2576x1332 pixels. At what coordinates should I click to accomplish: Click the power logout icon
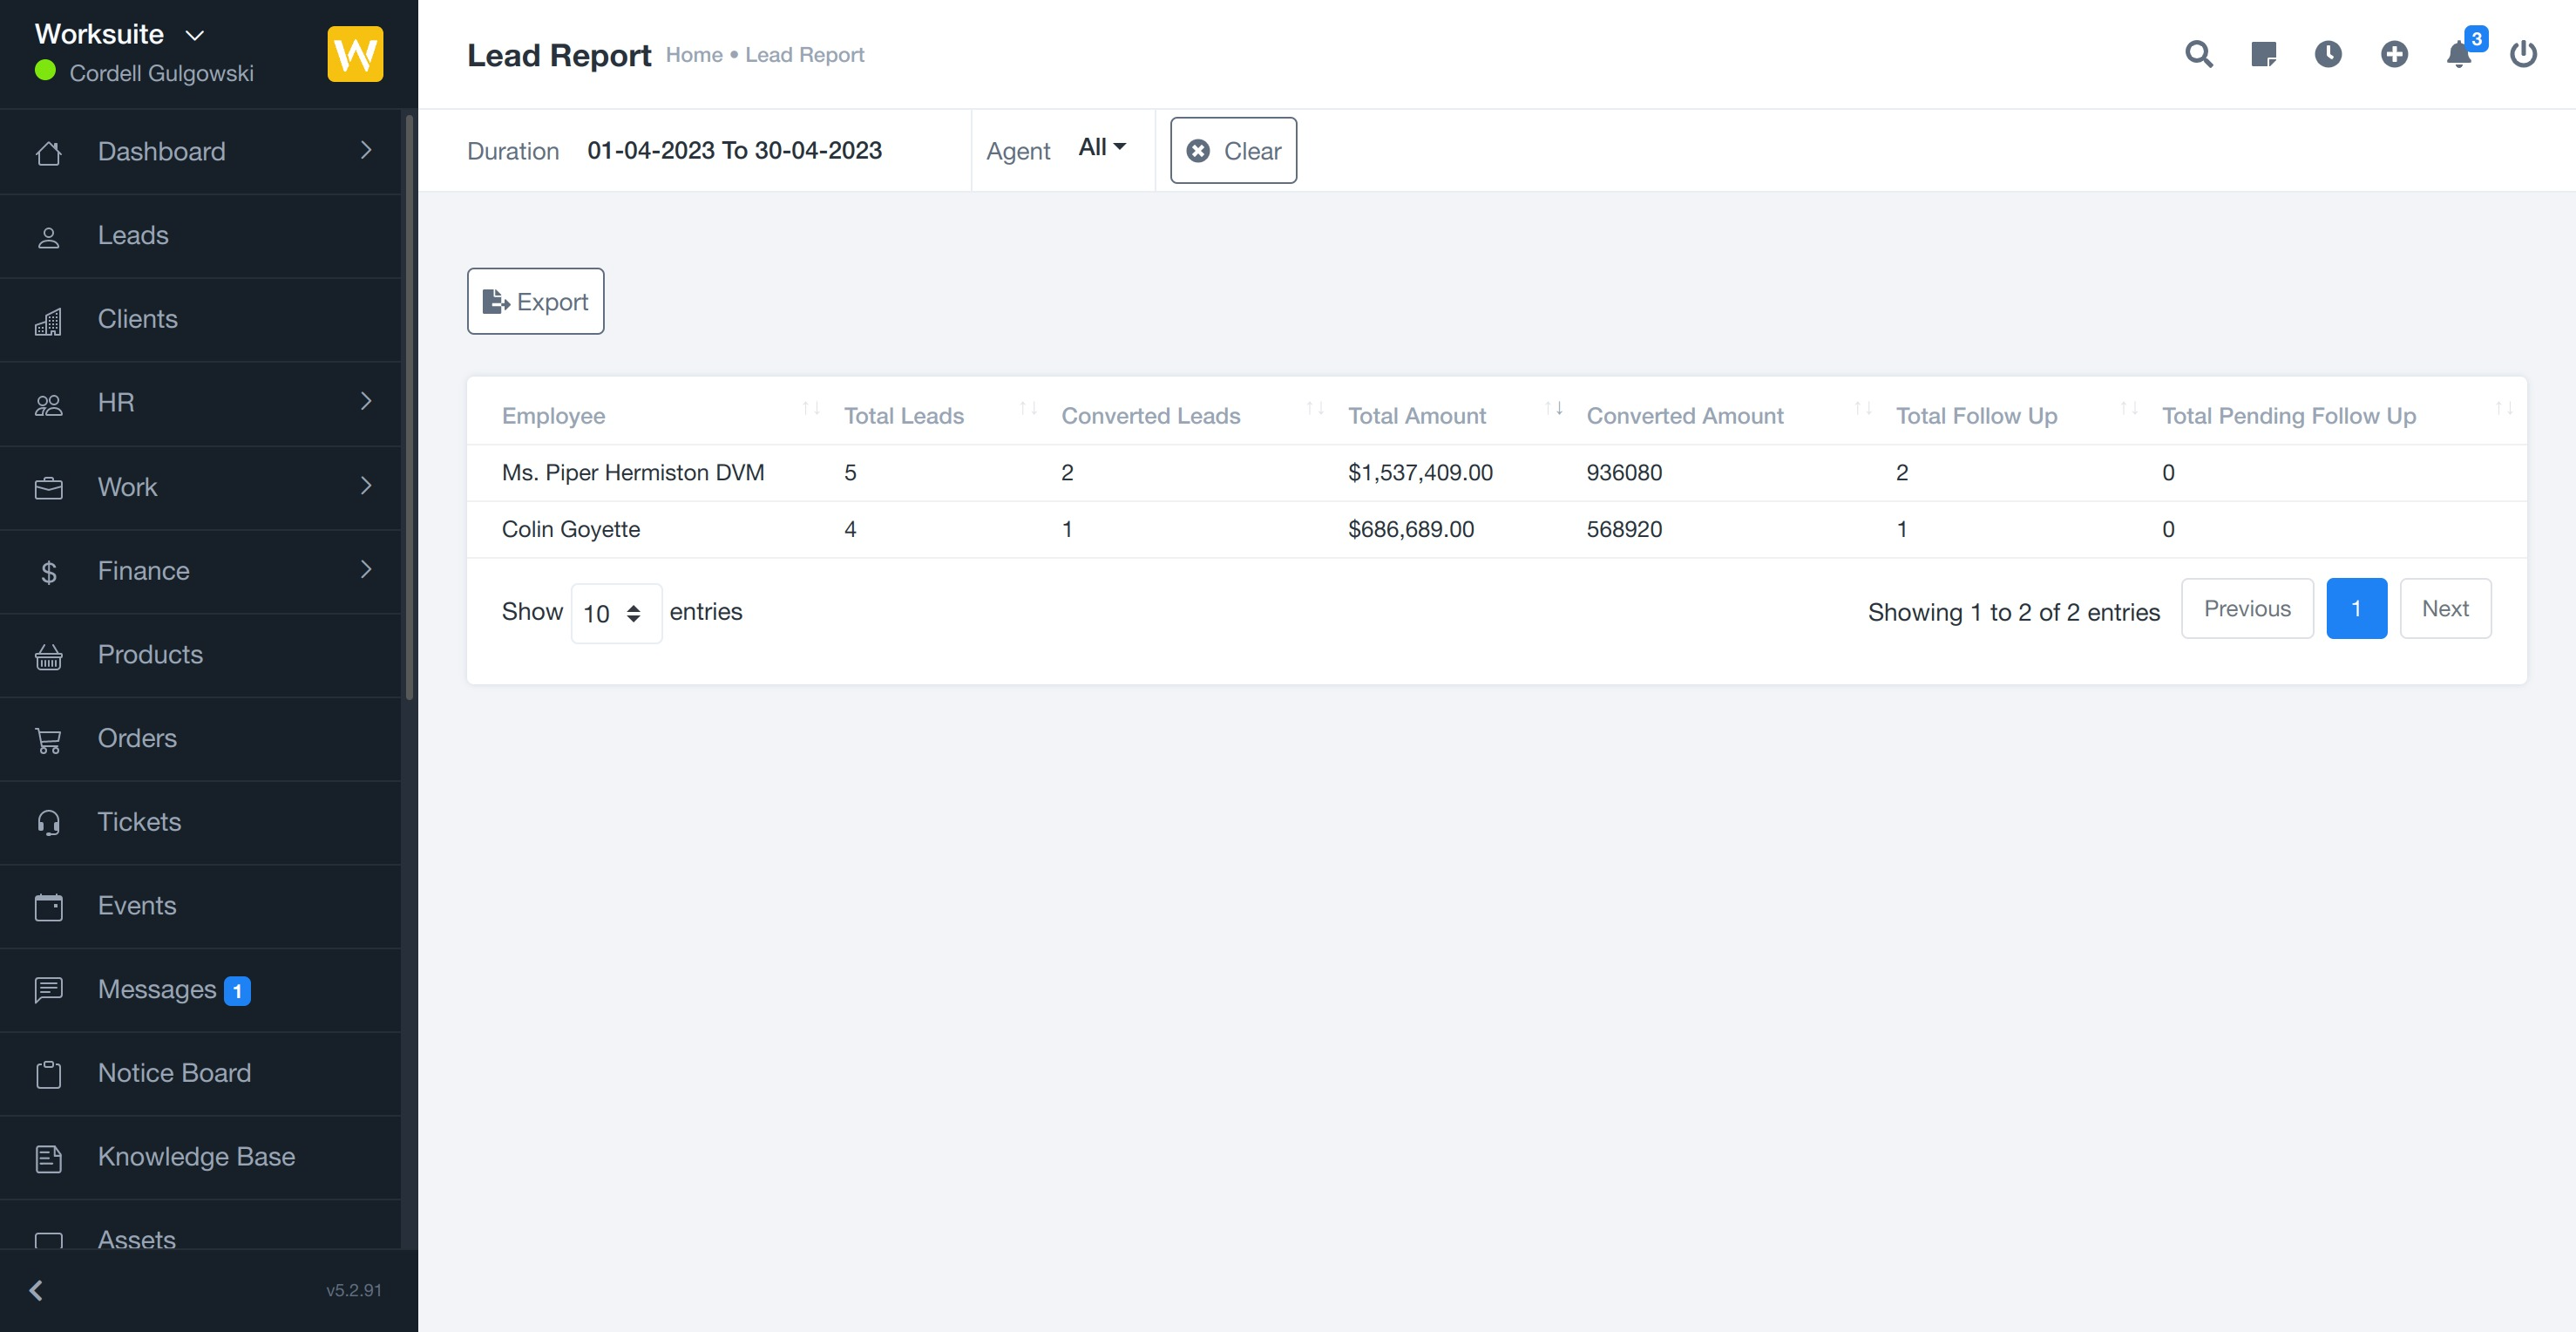[x=2523, y=54]
